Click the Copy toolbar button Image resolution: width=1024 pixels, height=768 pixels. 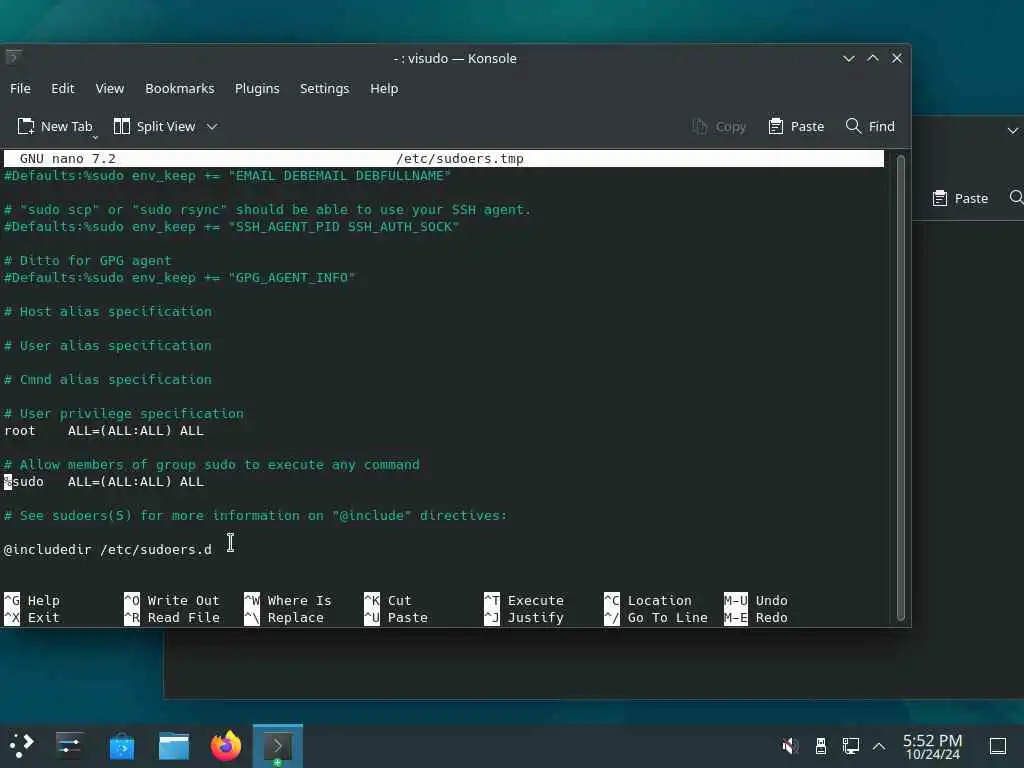pos(719,127)
